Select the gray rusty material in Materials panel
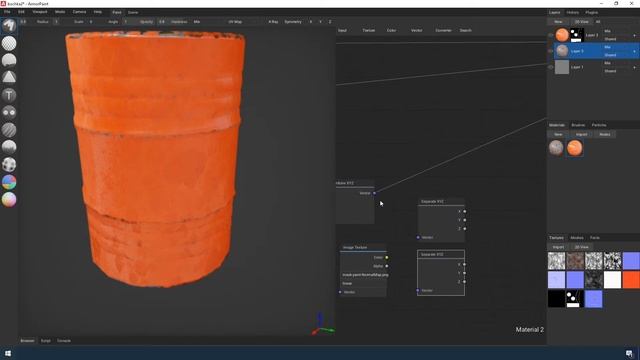The image size is (640, 360). pyautogui.click(x=556, y=148)
